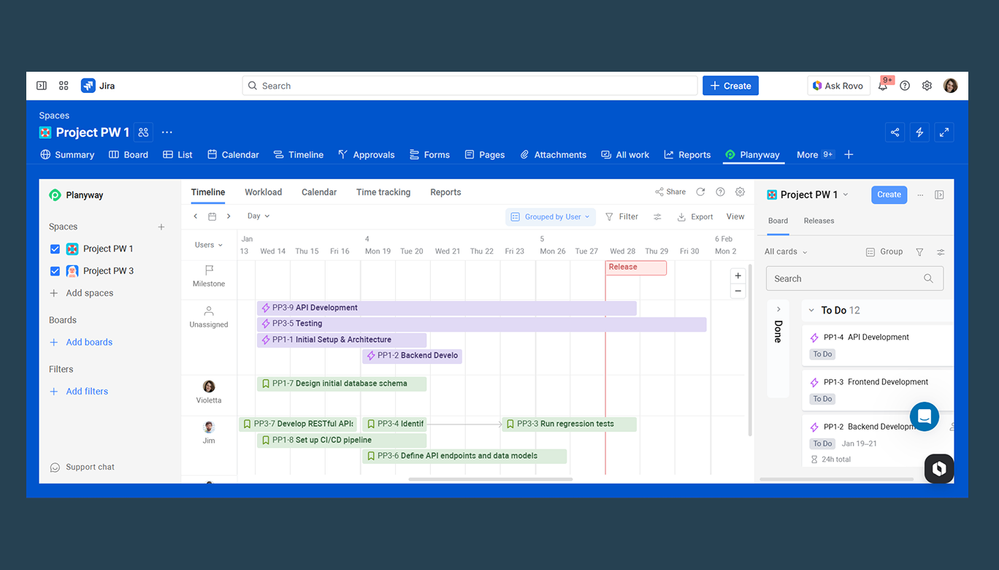Viewport: 999px width, 570px height.
Task: Uncheck the Project PW 3 space
Action: [x=55, y=271]
